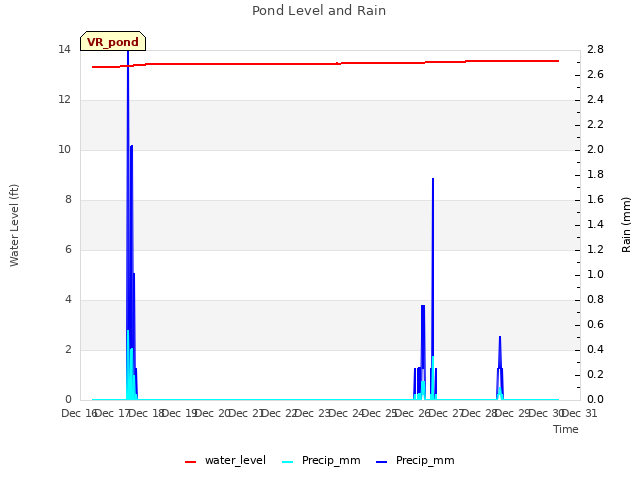Click the small rain peak near Dec 28
This screenshot has height=480, width=640.
500,337
